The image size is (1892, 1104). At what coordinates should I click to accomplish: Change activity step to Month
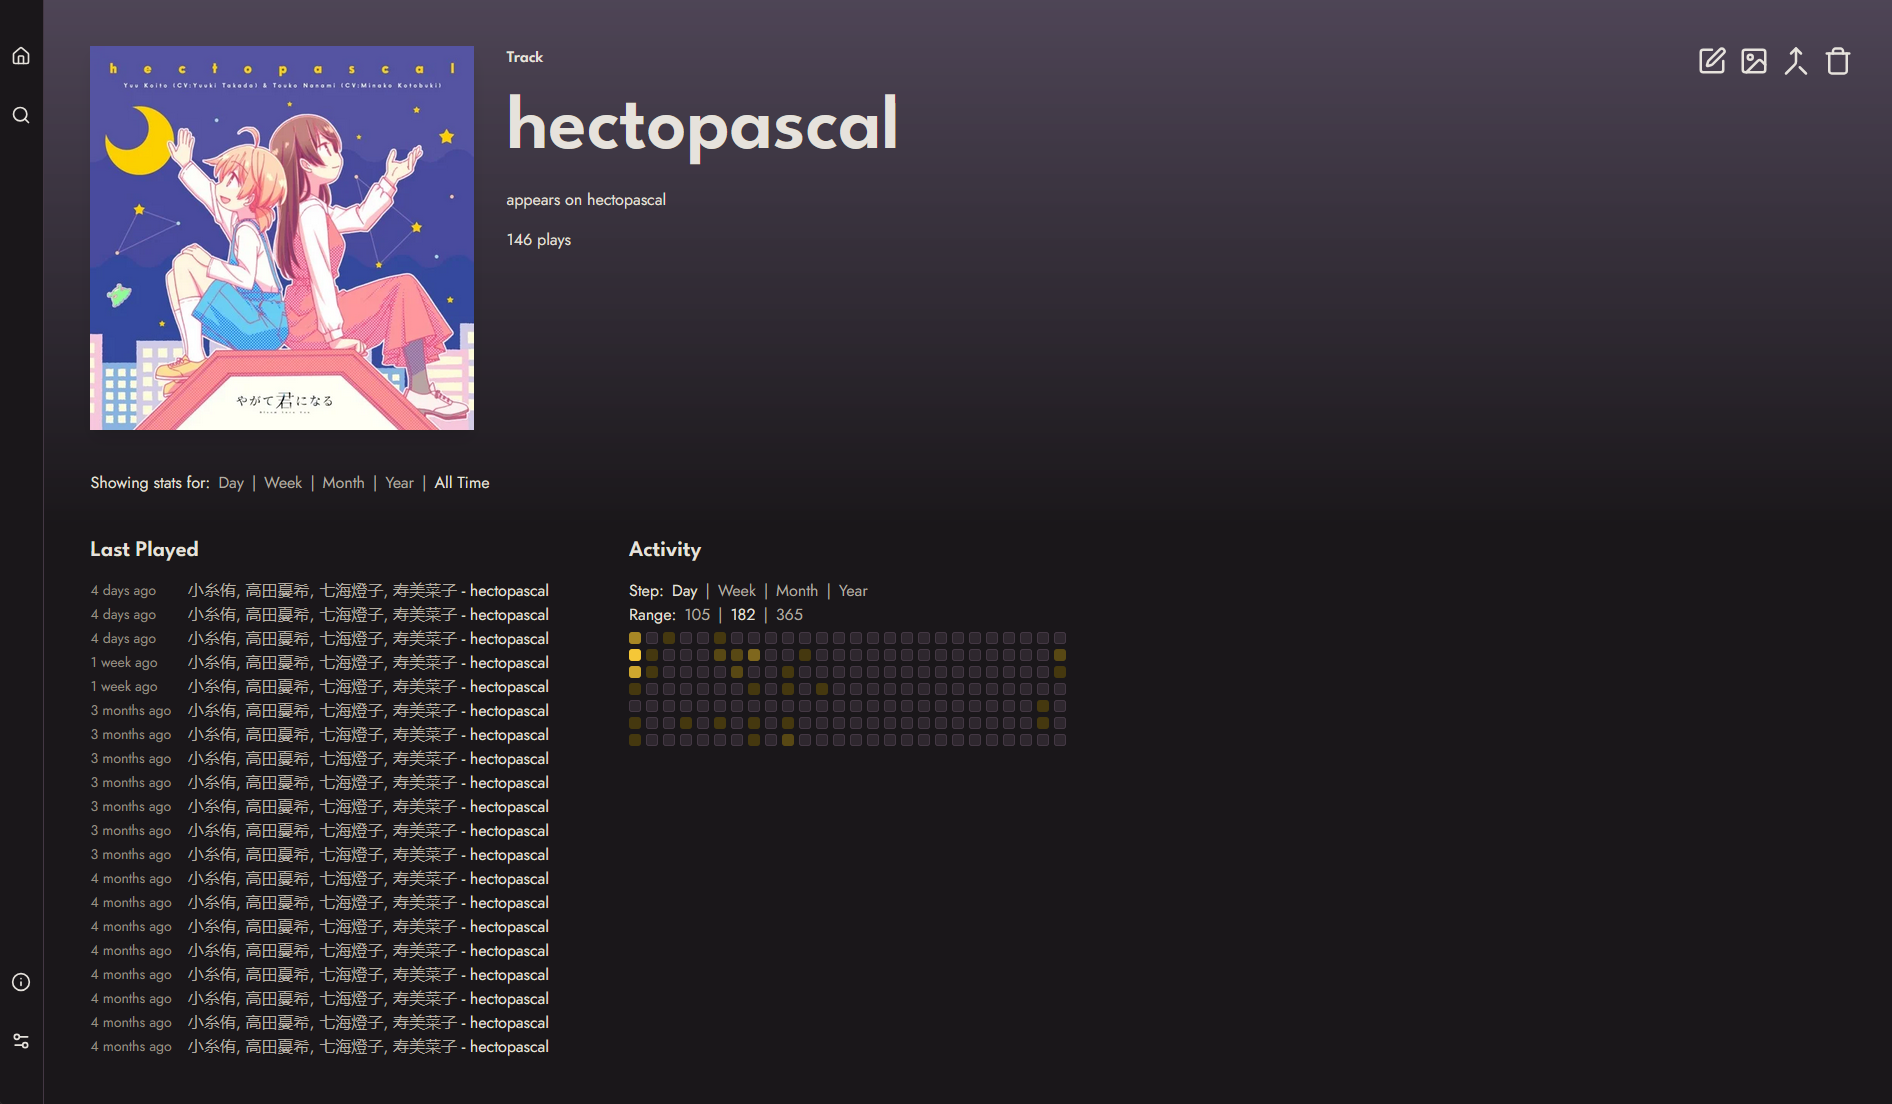(797, 591)
